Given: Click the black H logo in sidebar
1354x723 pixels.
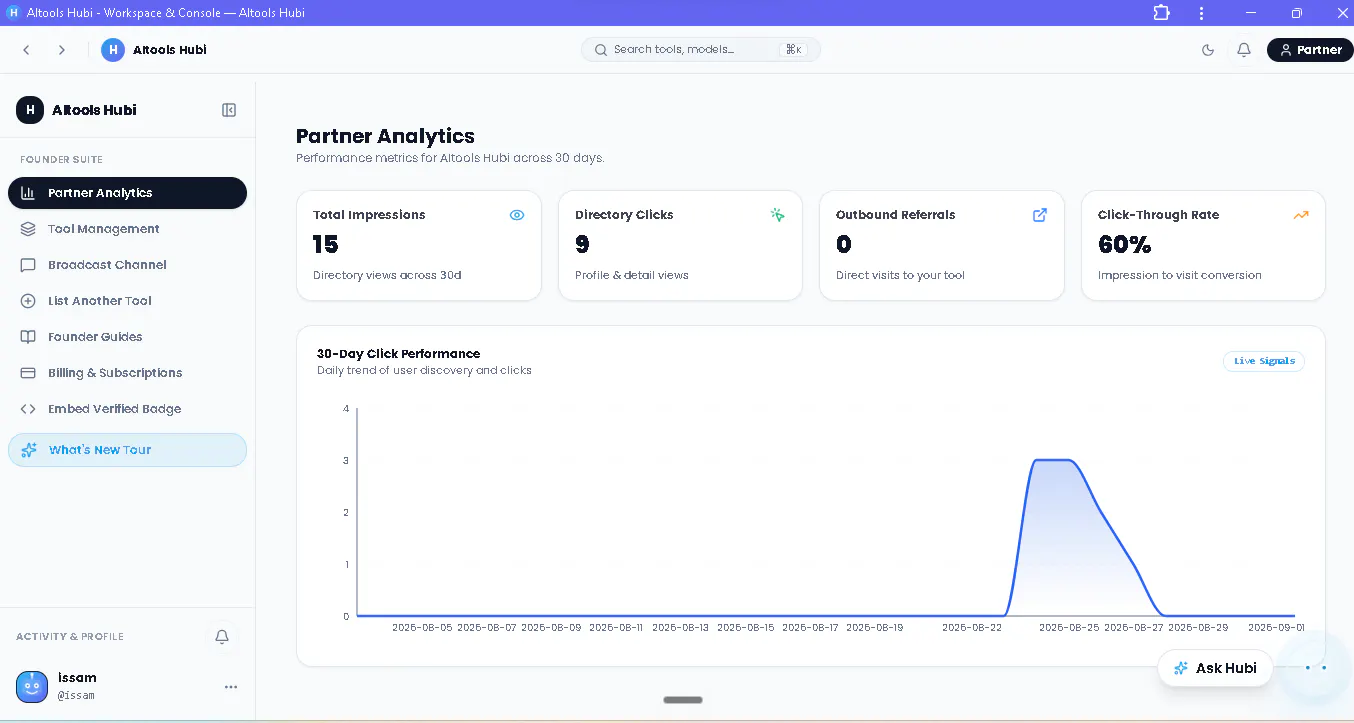Looking at the screenshot, I should (x=30, y=110).
